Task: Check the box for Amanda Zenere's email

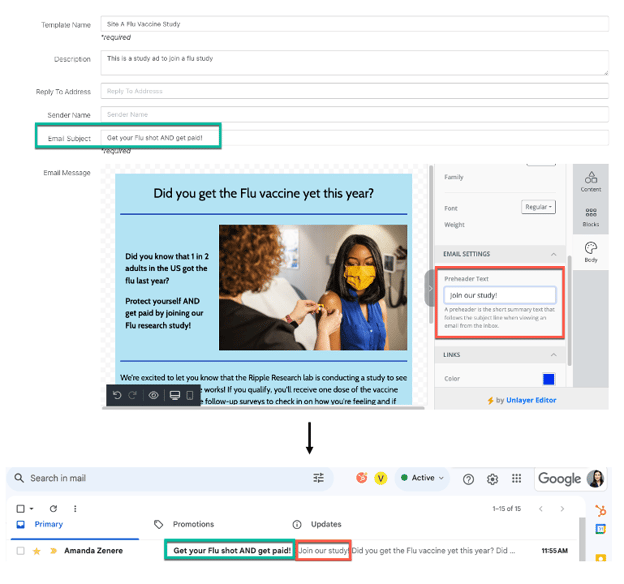Action: [21, 551]
